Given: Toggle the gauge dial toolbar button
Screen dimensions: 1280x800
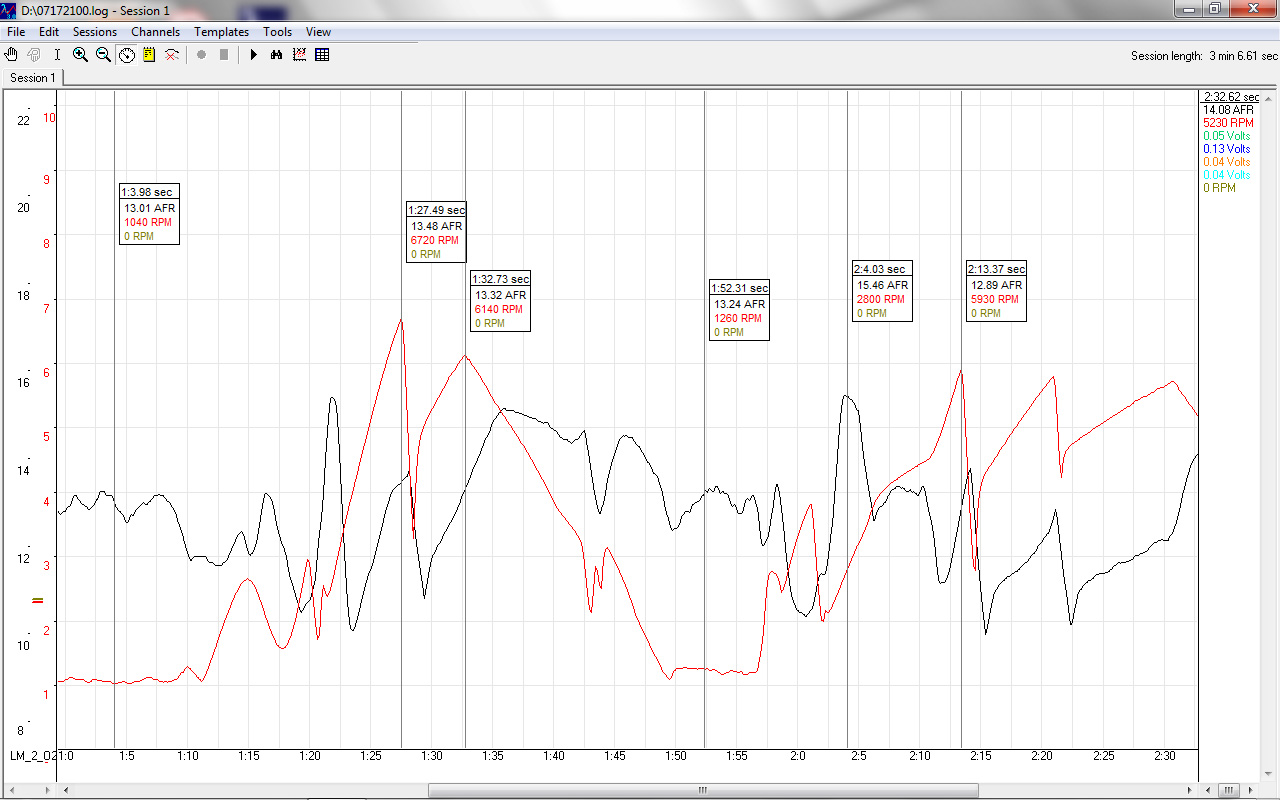Looking at the screenshot, I should click(127, 55).
